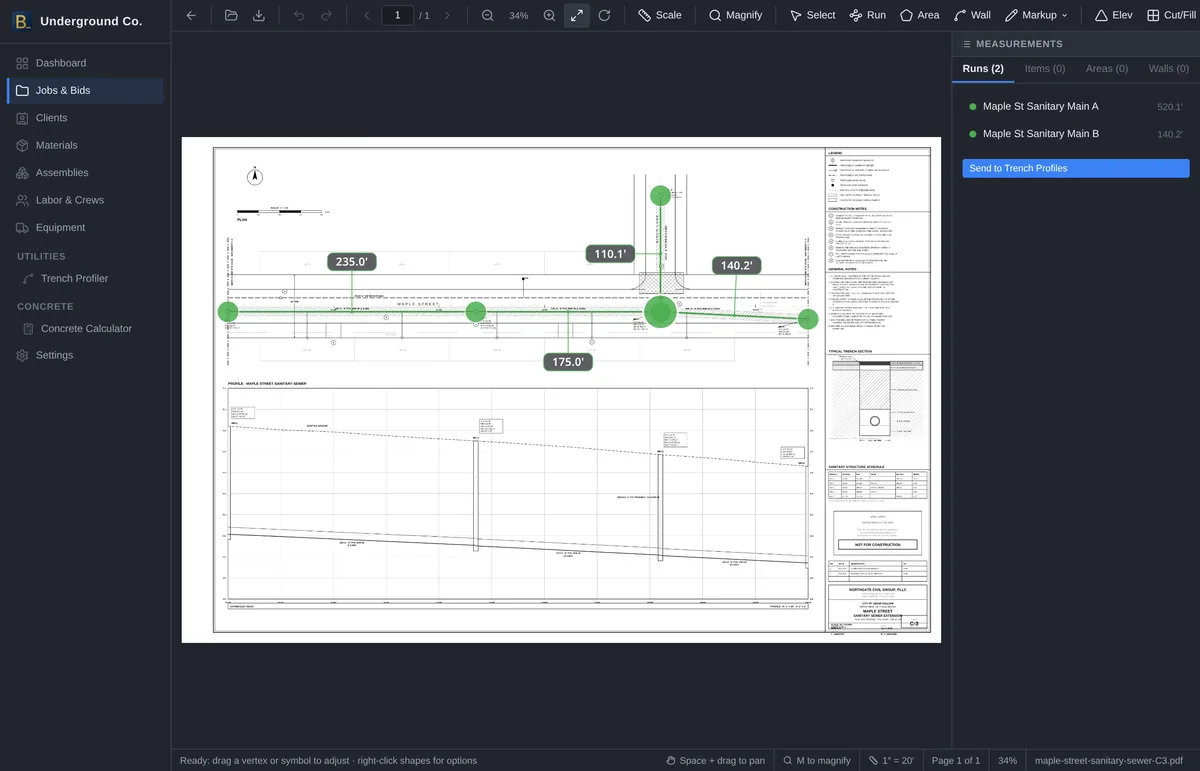Select the Scale tool
The height and width of the screenshot is (771, 1200).
(x=660, y=15)
